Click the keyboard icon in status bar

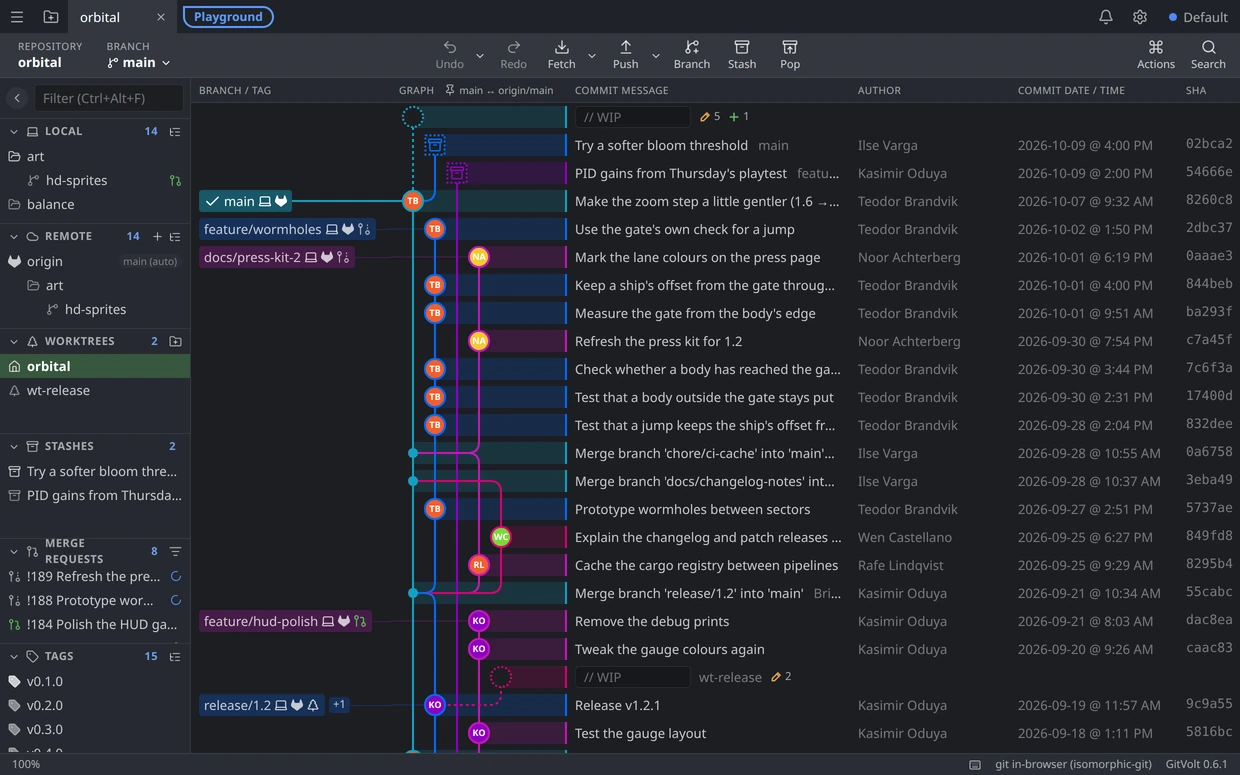coord(975,765)
